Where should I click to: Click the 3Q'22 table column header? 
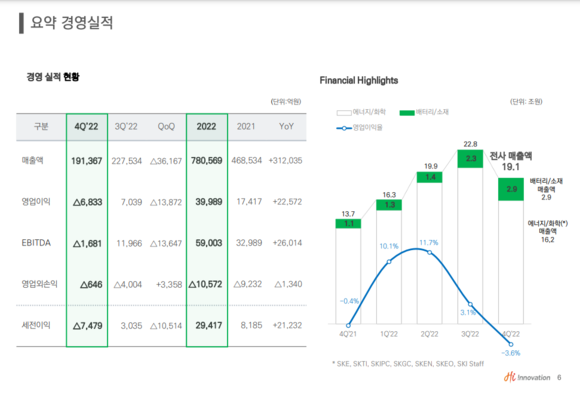click(x=126, y=127)
